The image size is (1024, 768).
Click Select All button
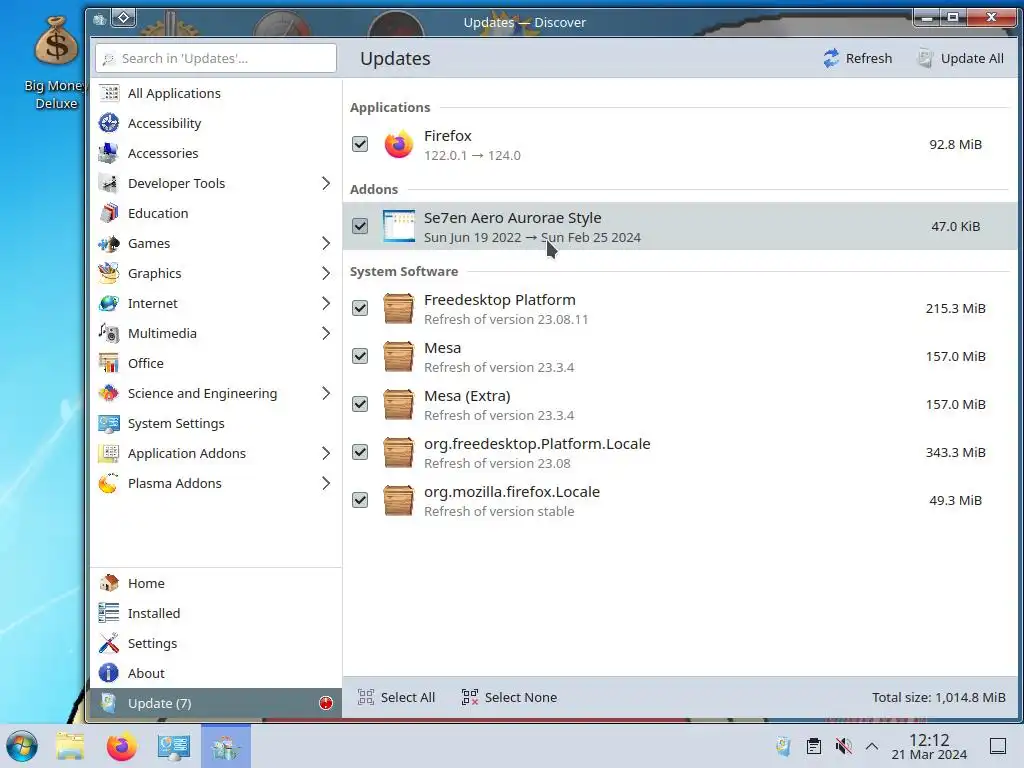[x=396, y=697]
